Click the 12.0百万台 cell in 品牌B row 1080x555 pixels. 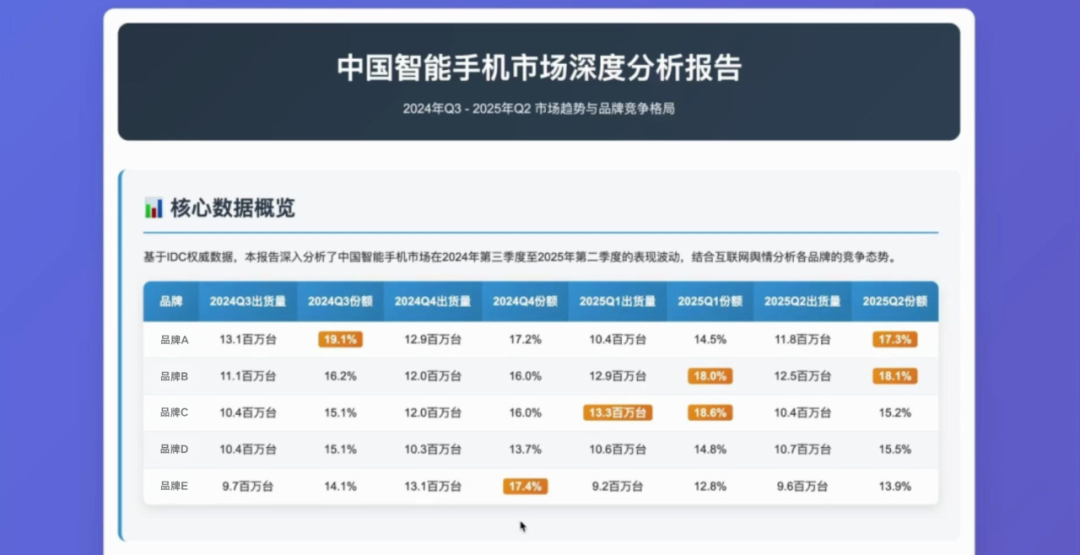coord(433,376)
